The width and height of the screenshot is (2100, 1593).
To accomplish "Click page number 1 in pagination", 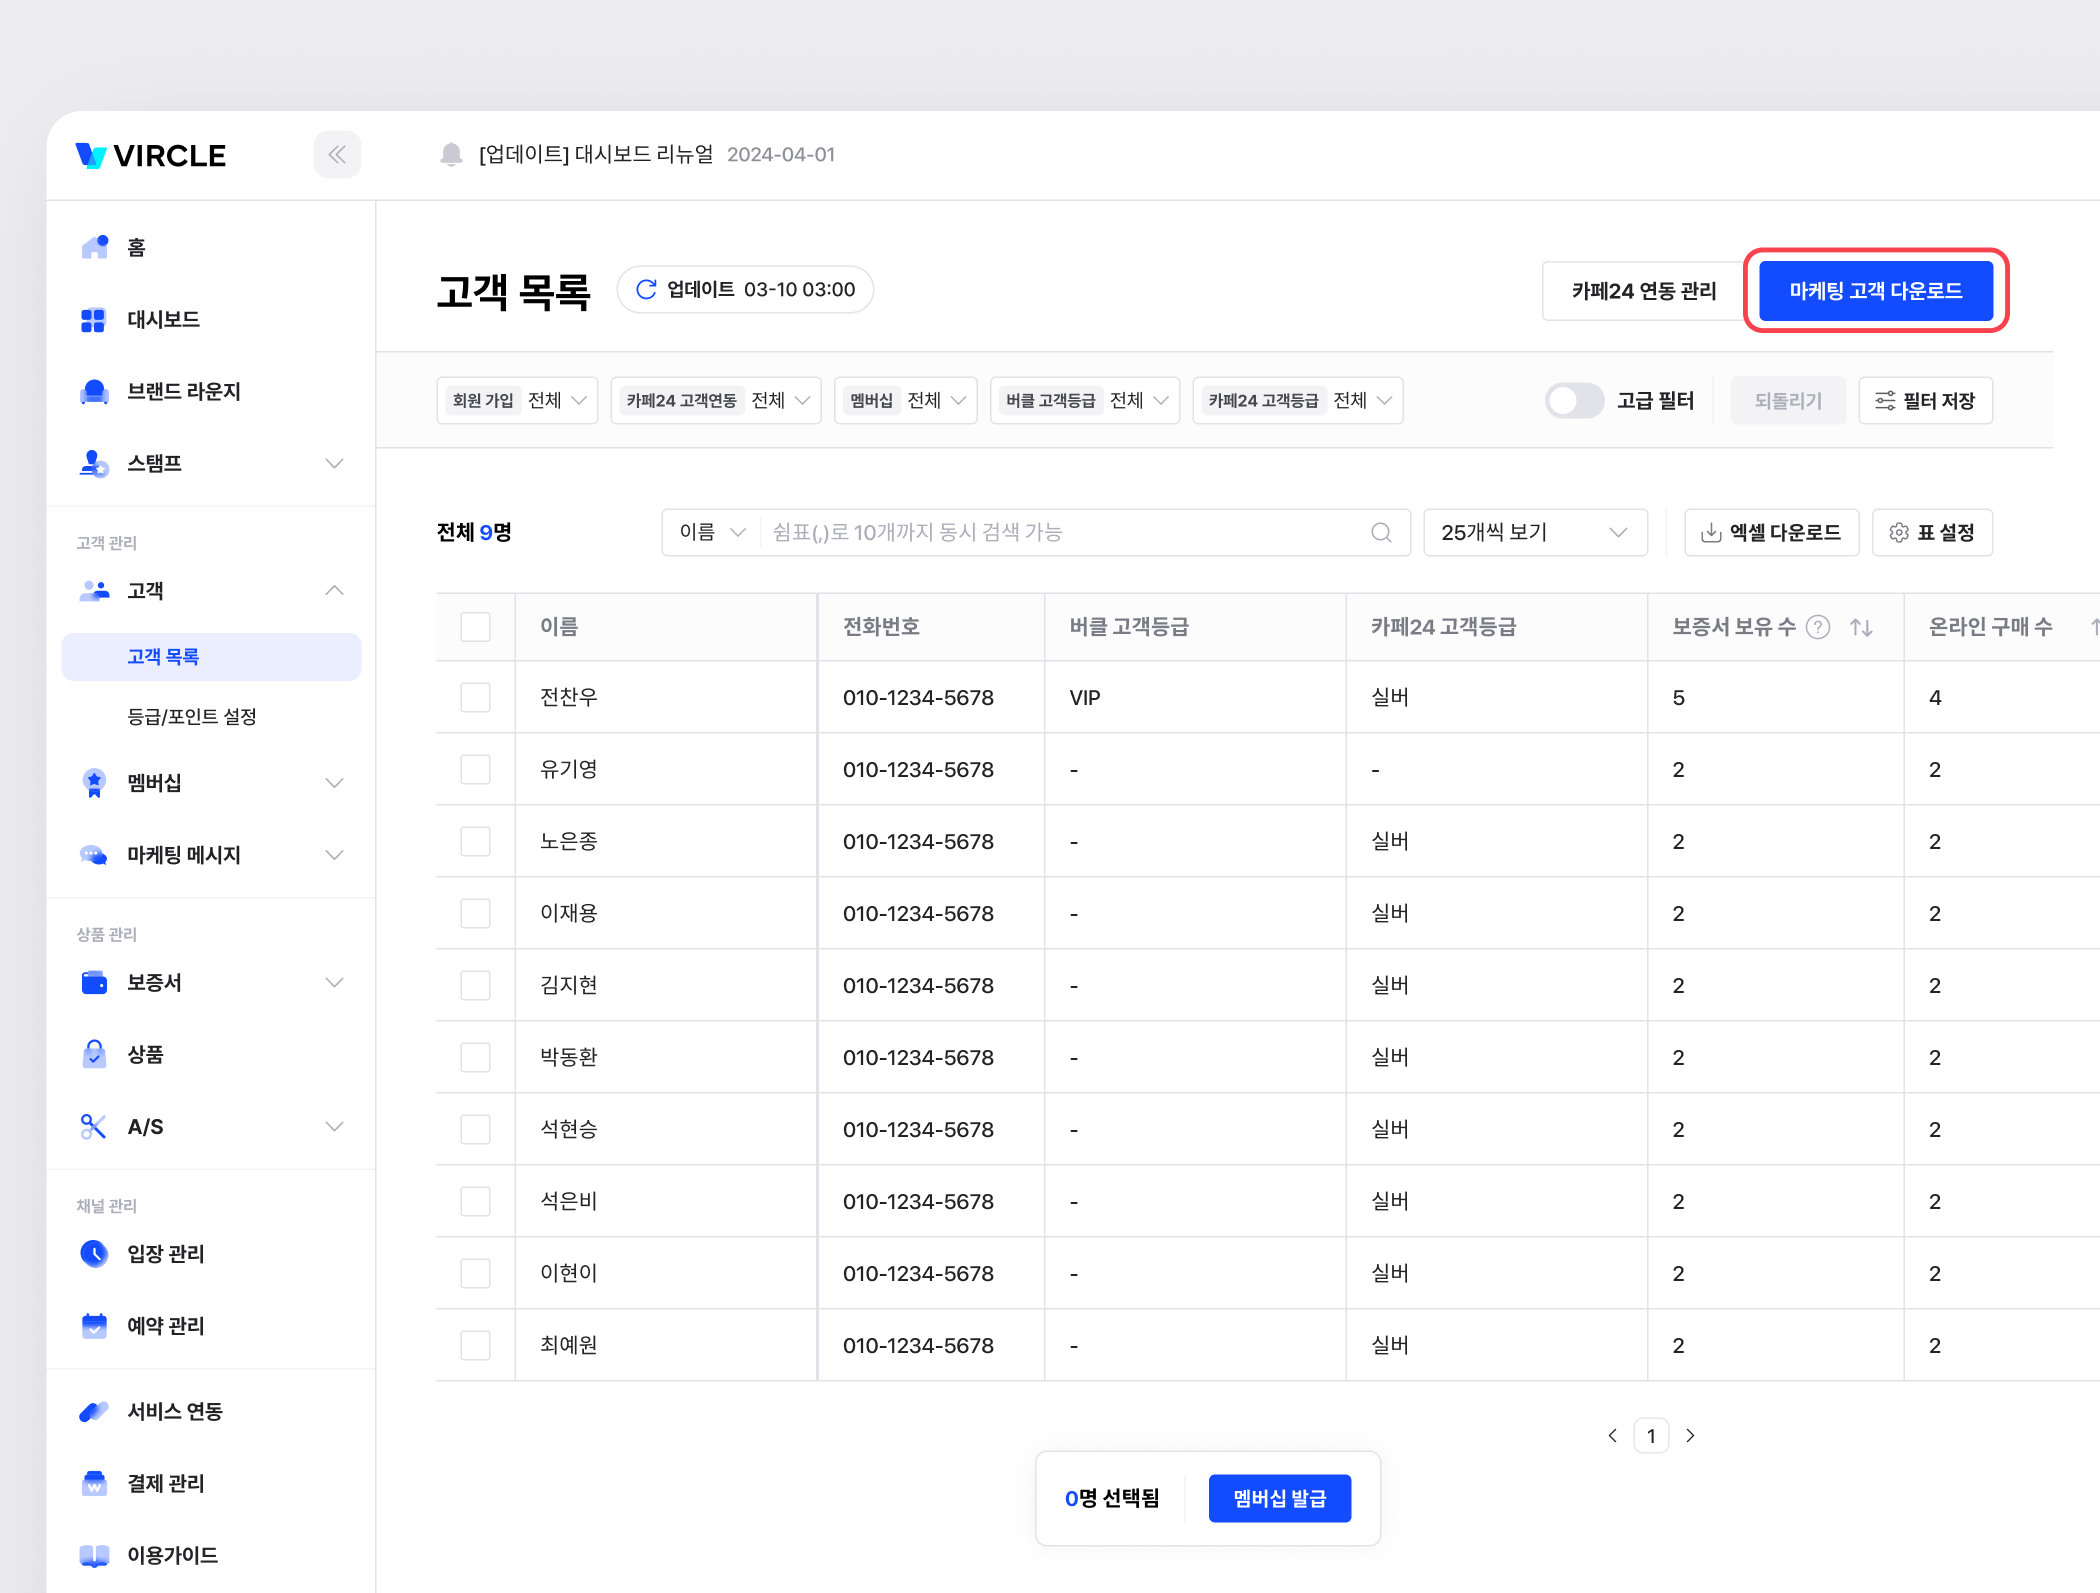I will tap(1651, 1436).
